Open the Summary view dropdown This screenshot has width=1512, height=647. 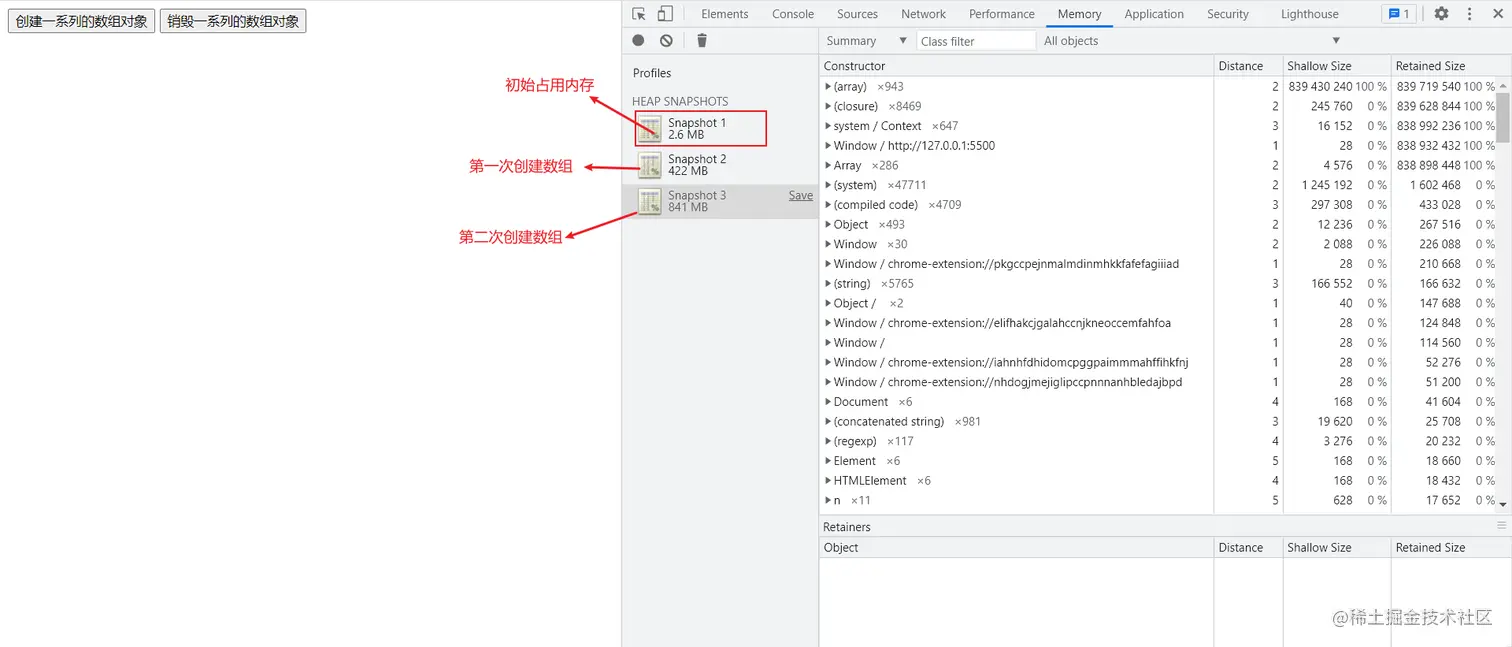[865, 41]
